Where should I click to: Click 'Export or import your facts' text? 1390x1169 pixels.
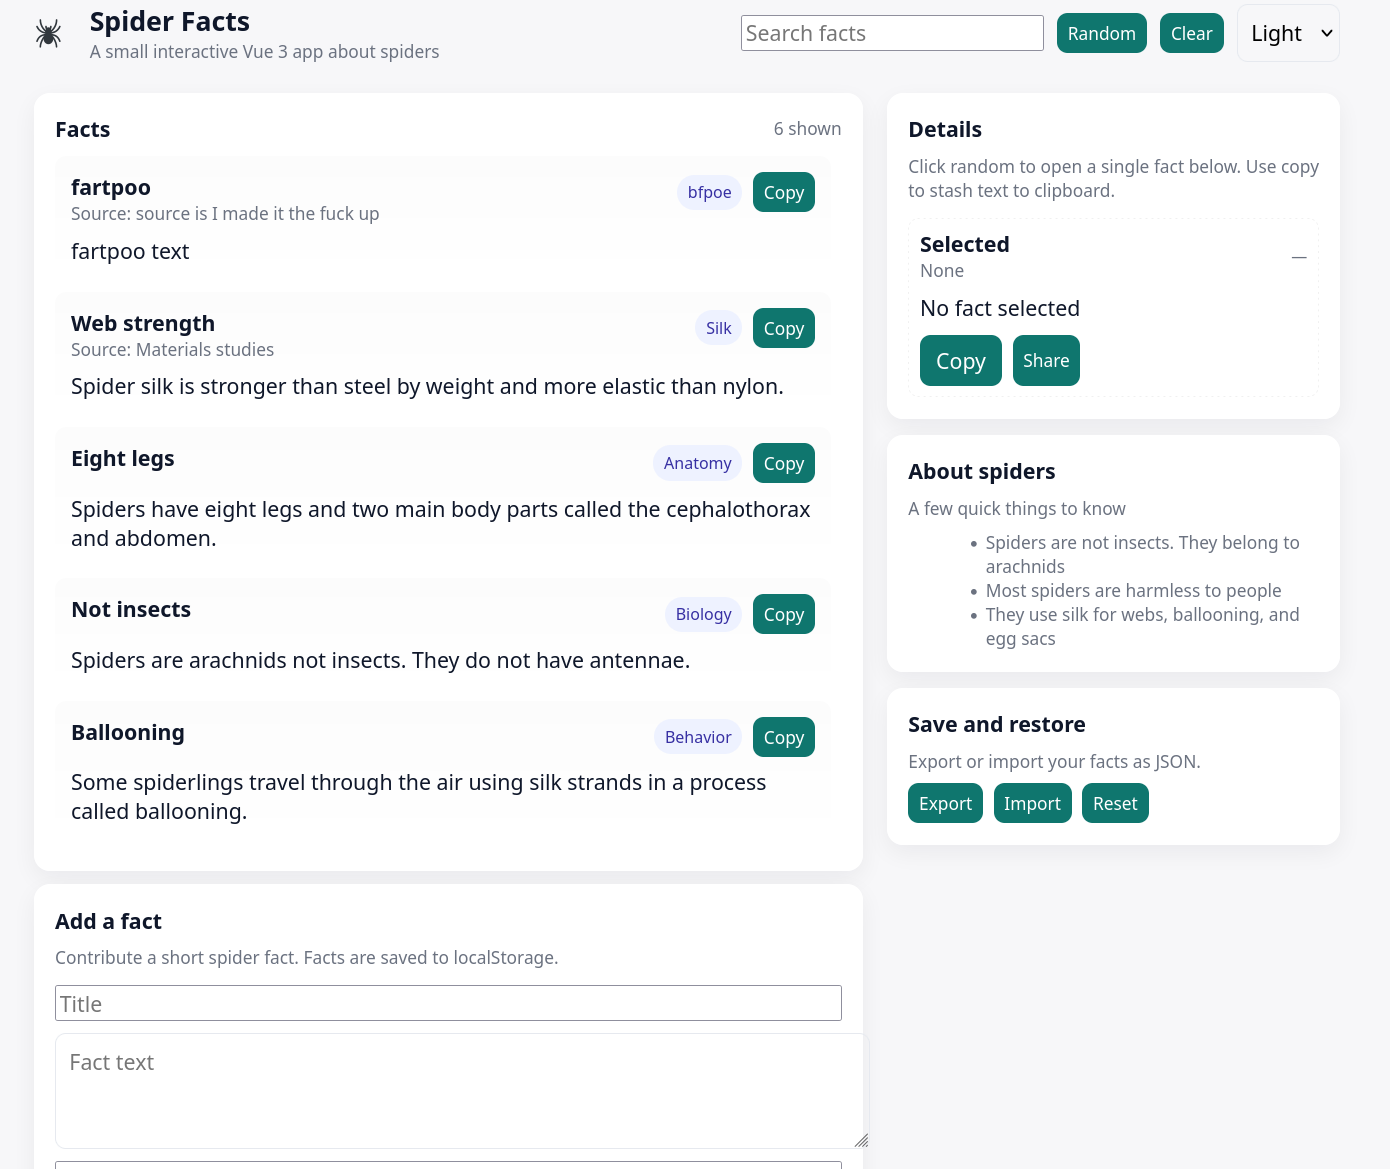click(x=1054, y=761)
